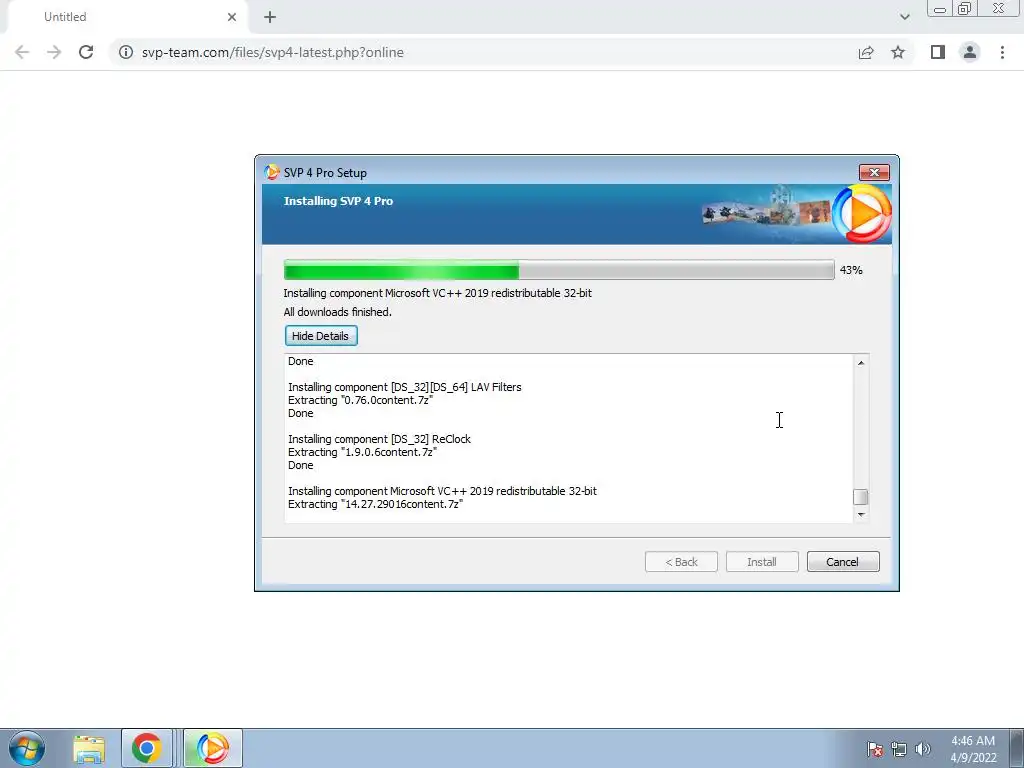Viewport: 1024px width, 768px height.
Task: Click the 43% progress percentage label
Action: point(851,270)
